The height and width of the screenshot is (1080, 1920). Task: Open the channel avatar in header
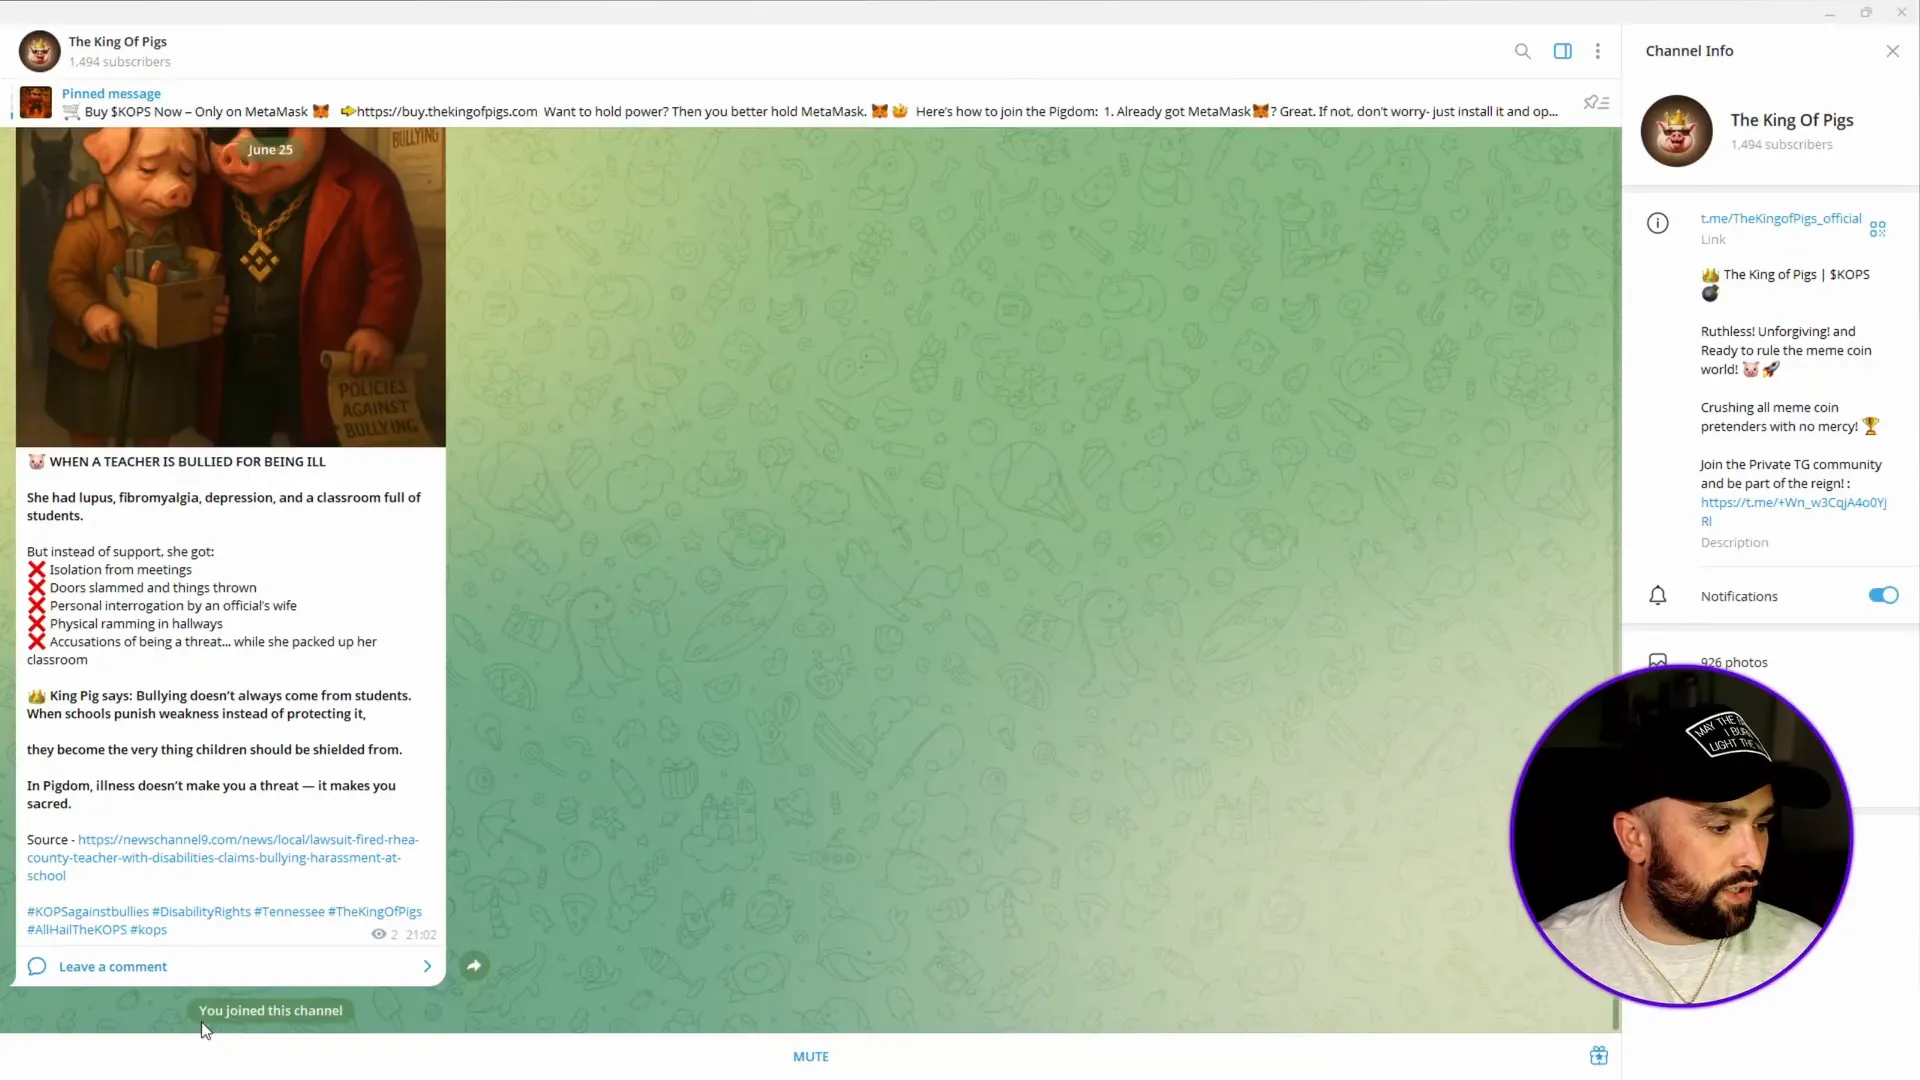coord(40,51)
